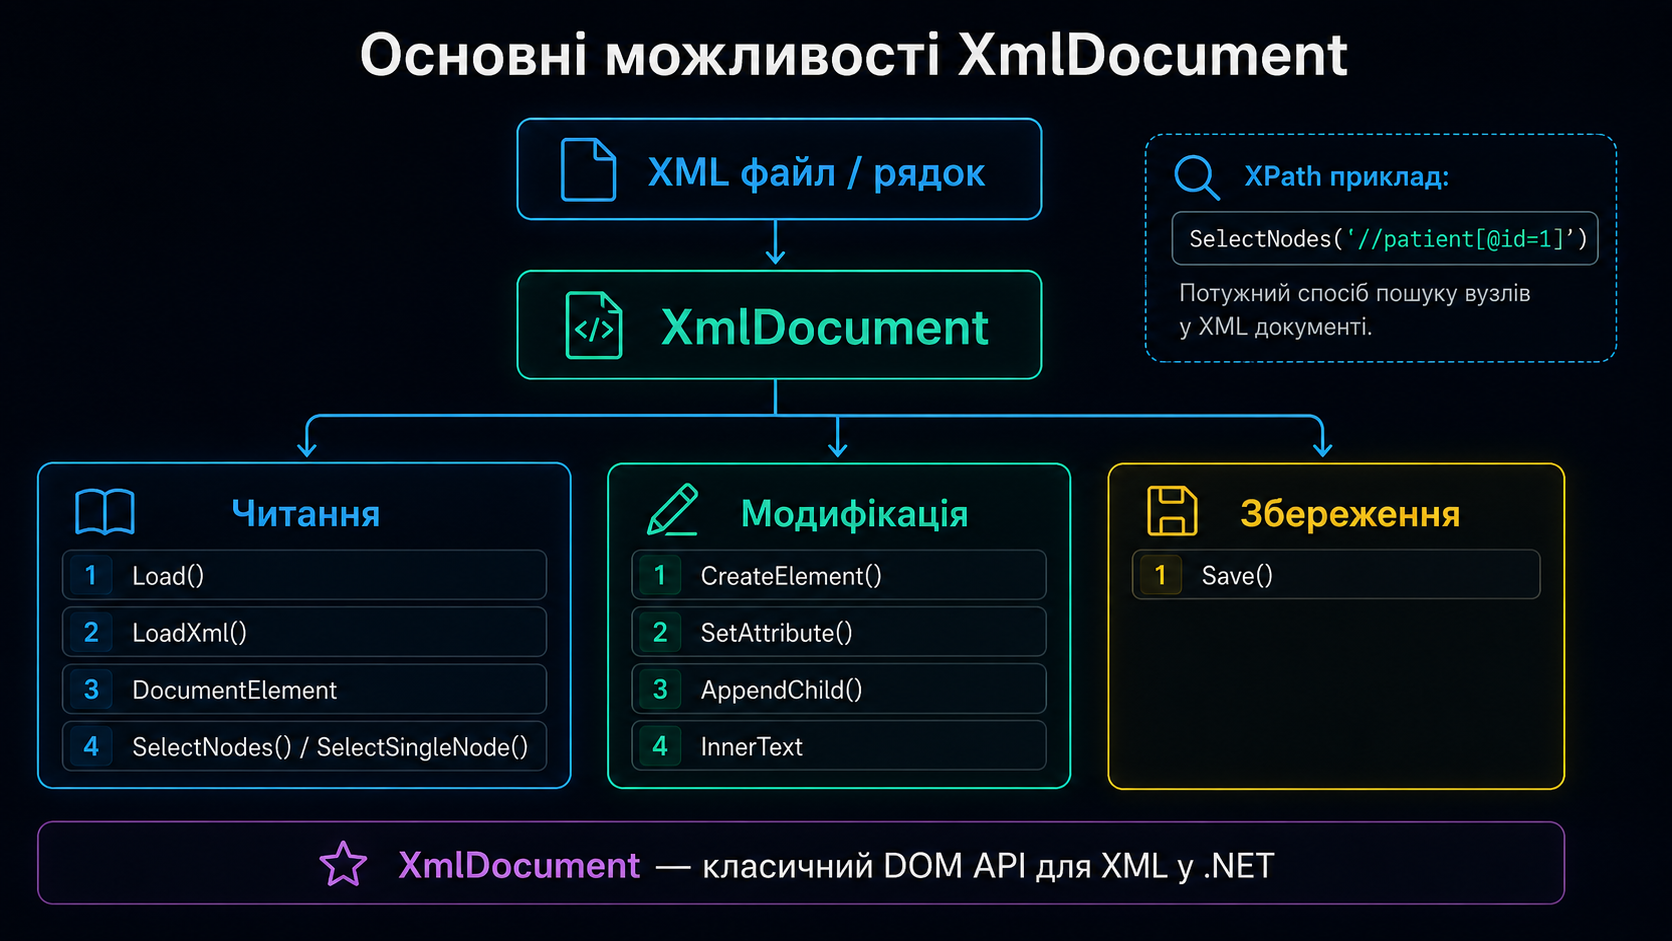Click the file icon beside XML файл / рядок

point(588,170)
